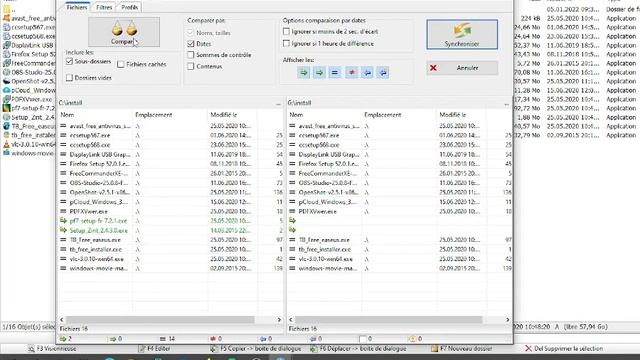The height and width of the screenshot is (360, 640).
Task: Click equal icon beside ccsetup567.exe in C:\install pane
Action: point(63,135)
